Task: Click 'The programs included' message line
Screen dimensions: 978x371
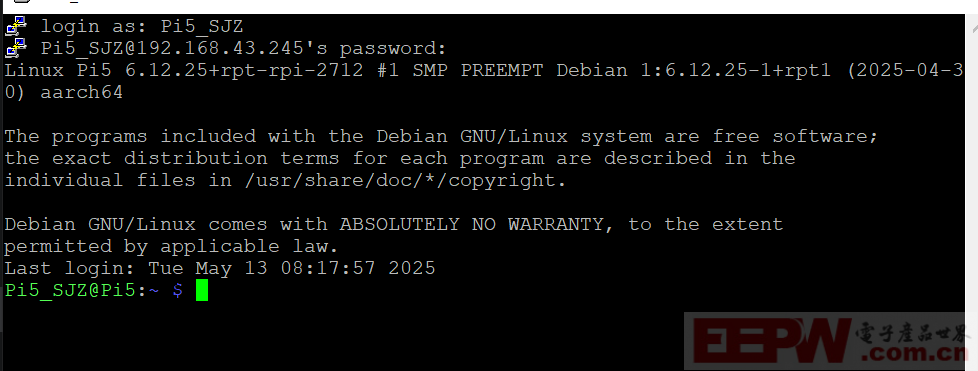Action: (x=441, y=136)
